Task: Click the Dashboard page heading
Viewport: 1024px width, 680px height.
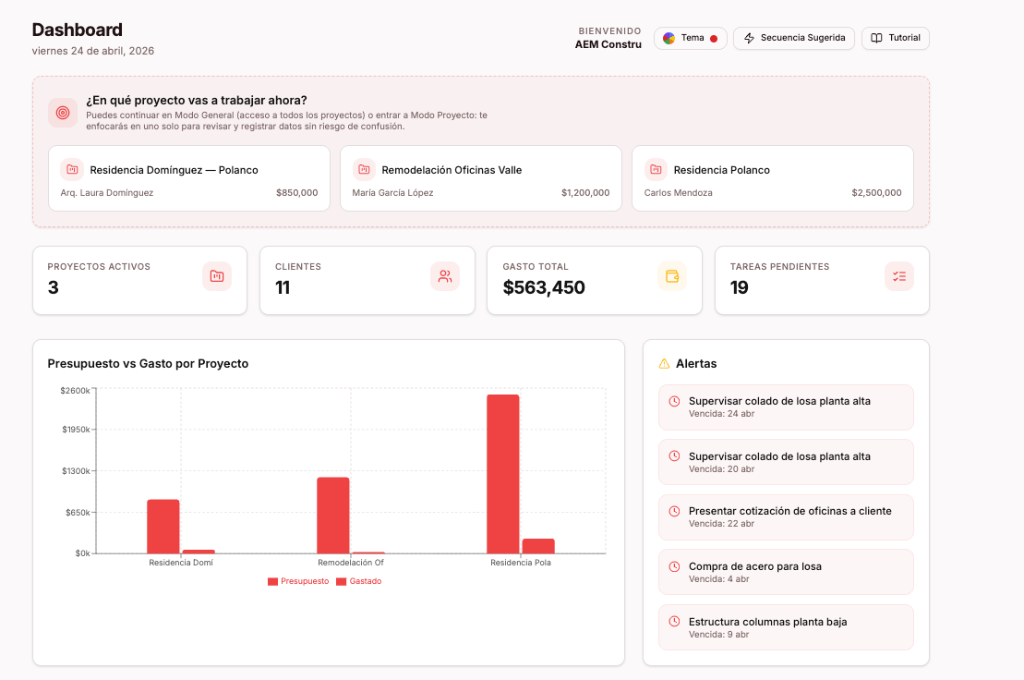Action: click(77, 30)
